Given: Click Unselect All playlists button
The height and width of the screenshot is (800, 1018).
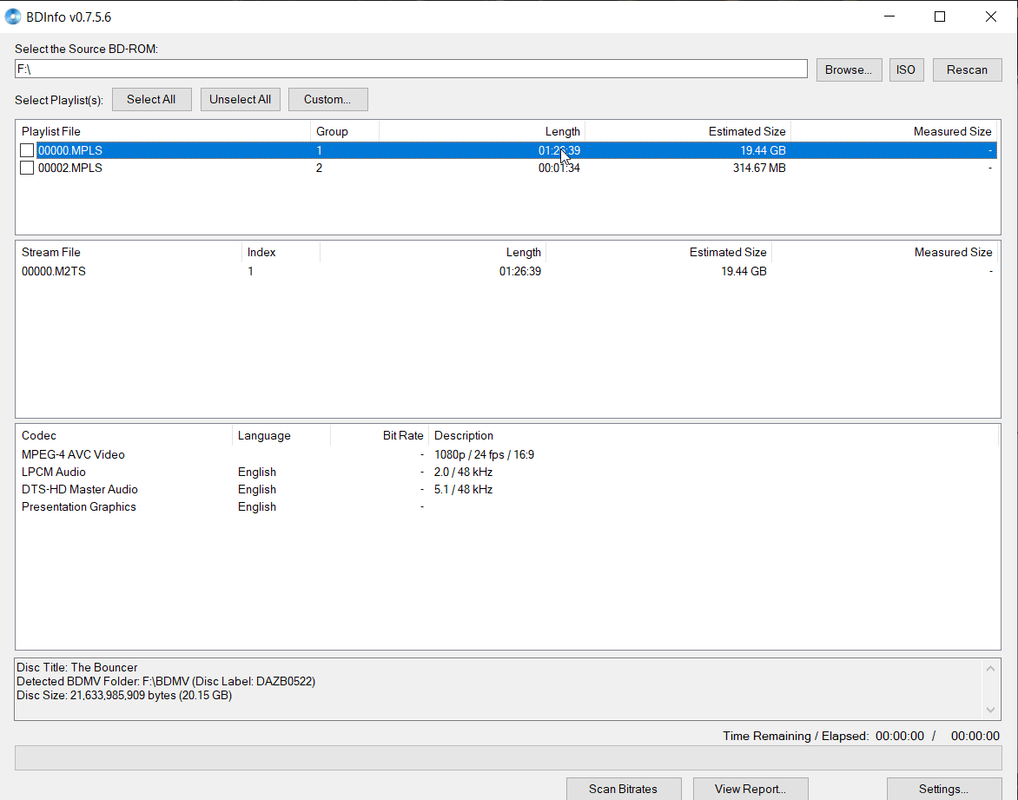Looking at the screenshot, I should [240, 99].
